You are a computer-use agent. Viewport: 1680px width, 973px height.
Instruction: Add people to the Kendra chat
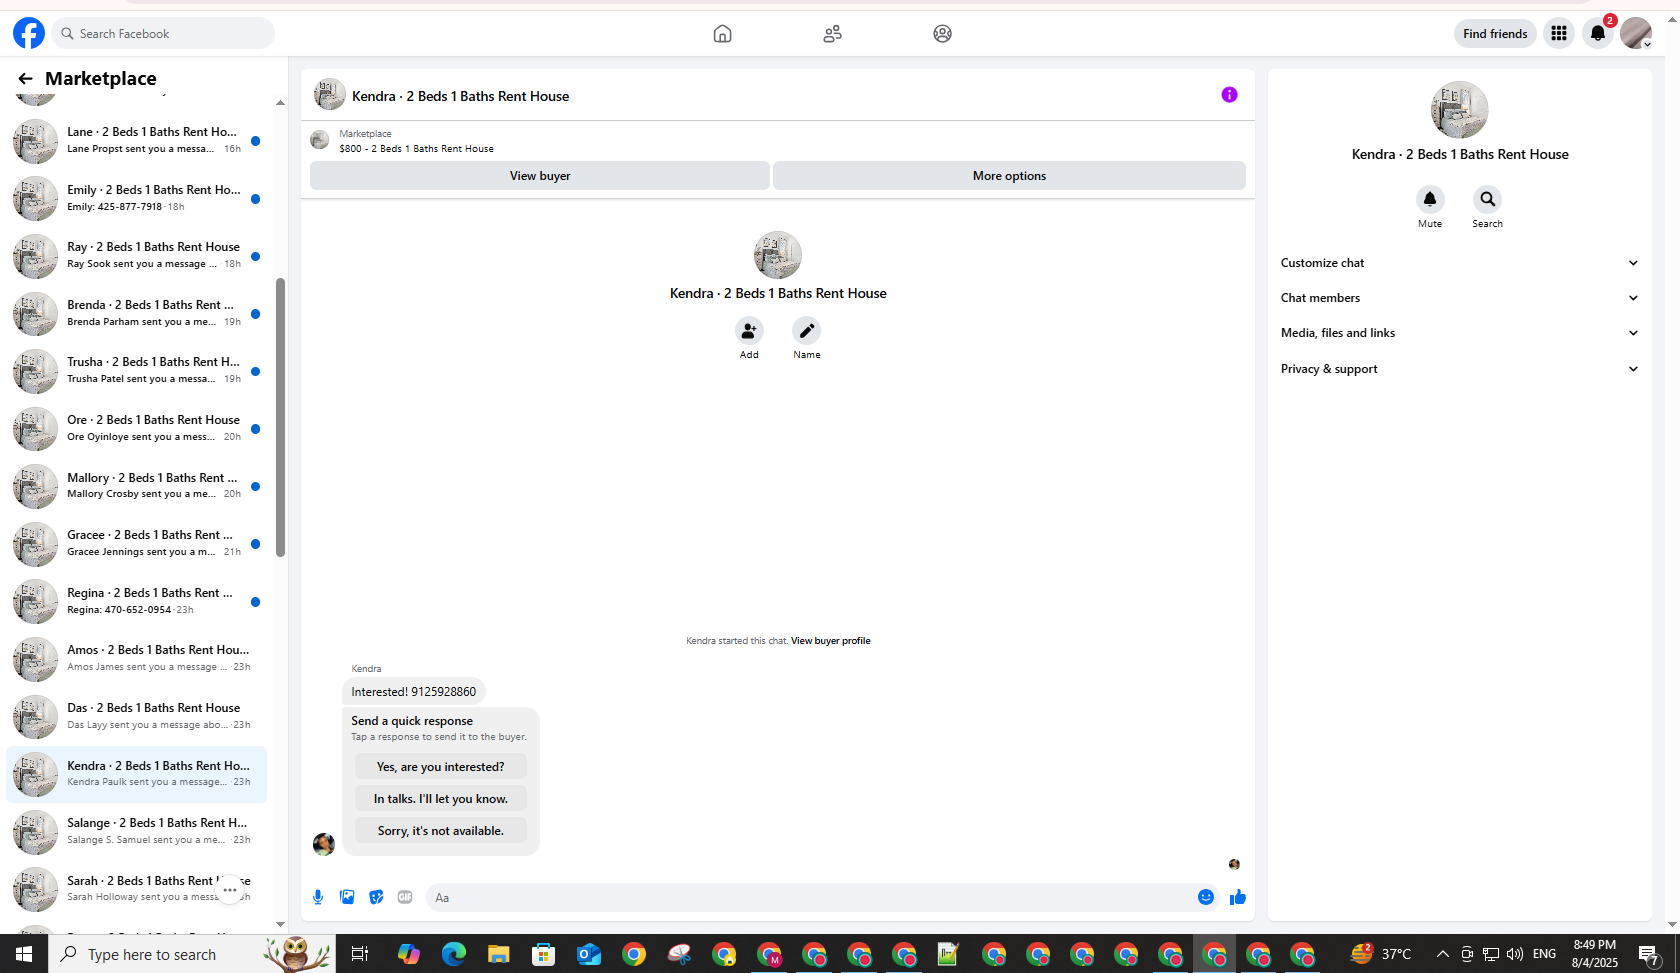pyautogui.click(x=749, y=331)
